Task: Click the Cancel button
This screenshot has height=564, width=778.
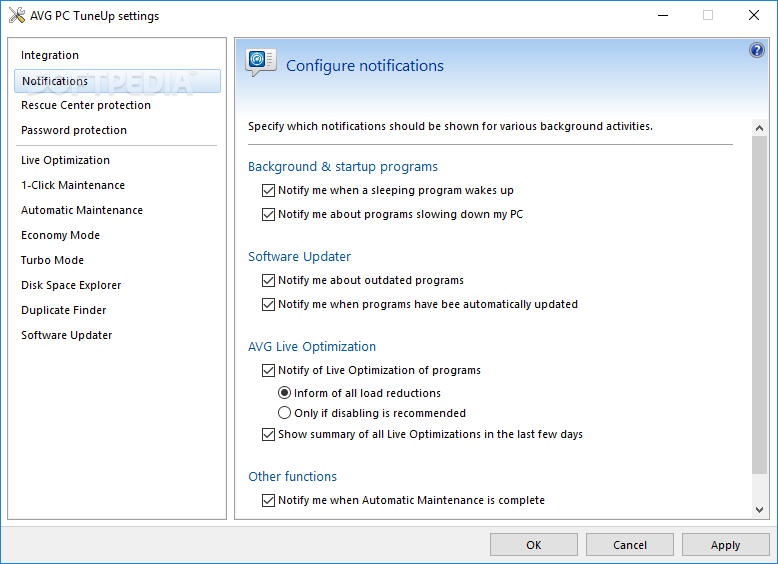Action: click(630, 545)
